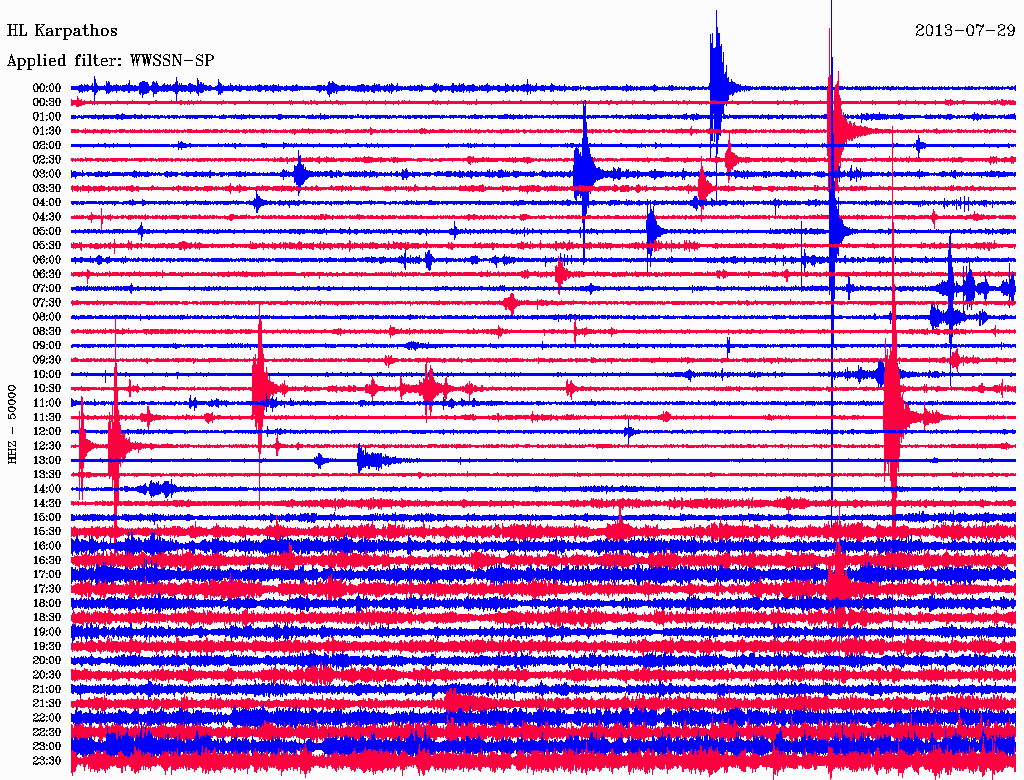Click the 02:30 time label
This screenshot has height=780, width=1024.
47,159
